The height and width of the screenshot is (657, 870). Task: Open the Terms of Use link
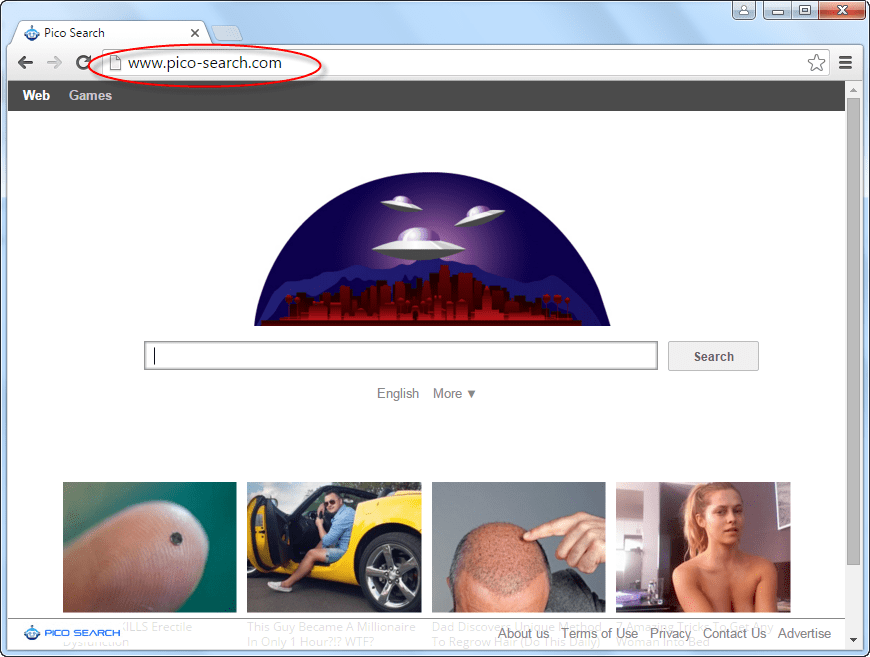pos(599,633)
